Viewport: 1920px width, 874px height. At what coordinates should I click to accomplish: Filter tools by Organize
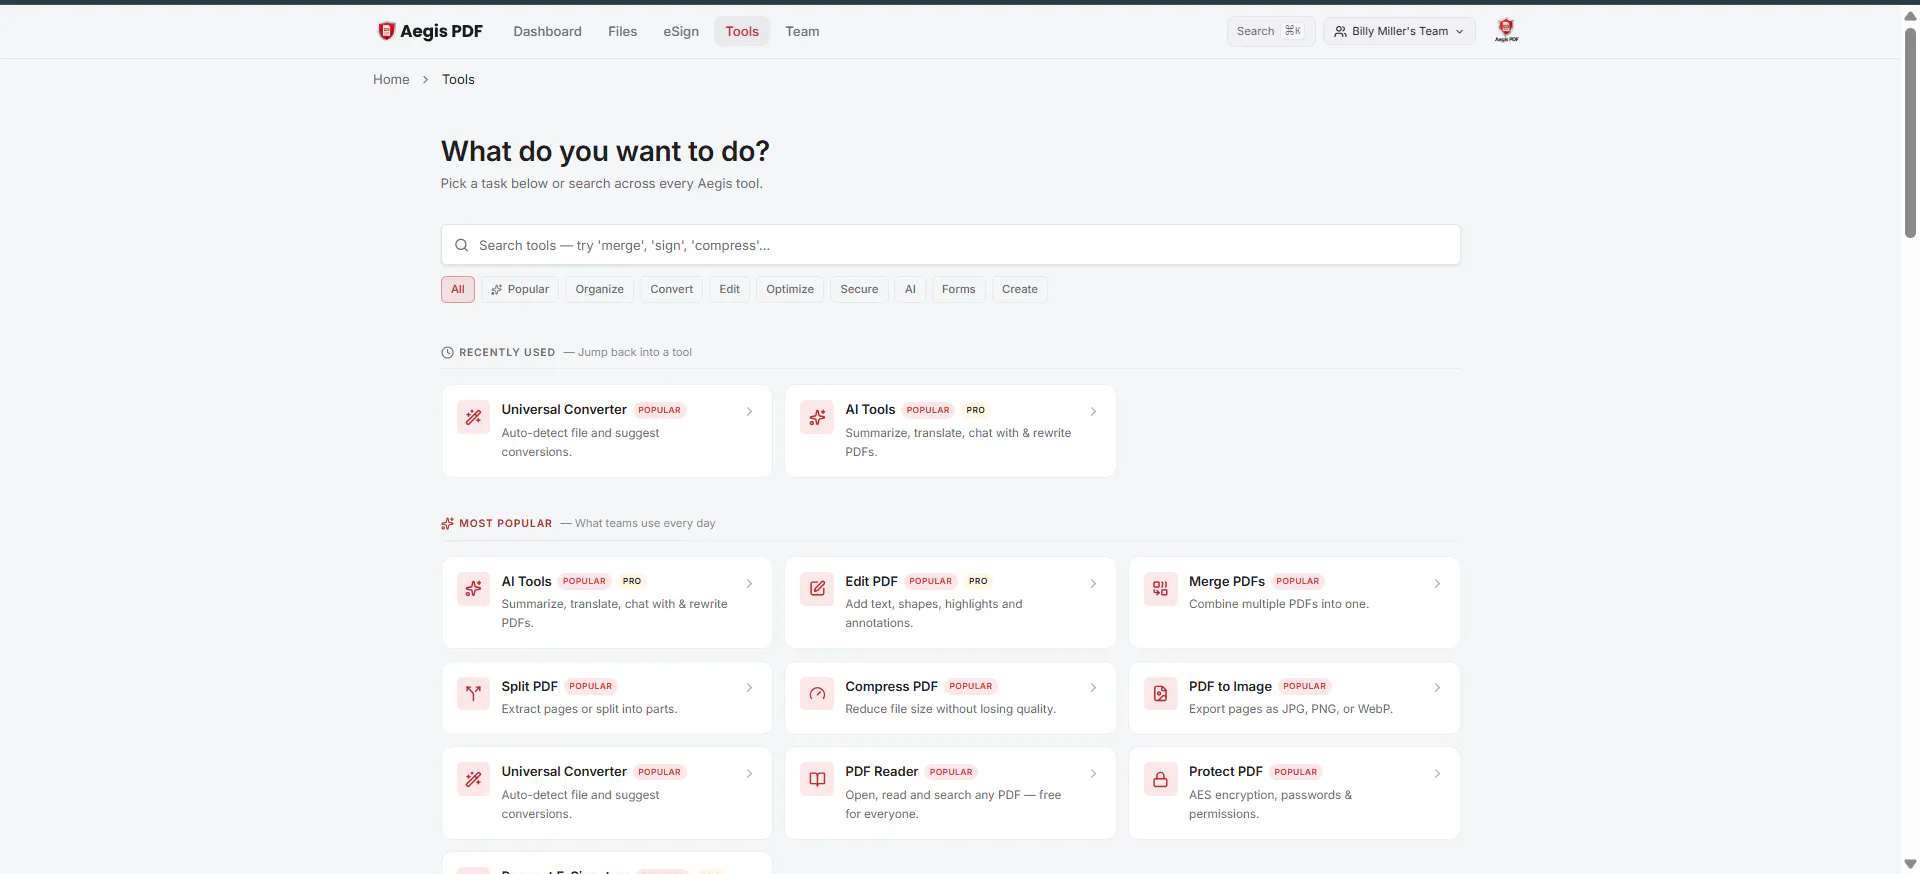point(599,289)
